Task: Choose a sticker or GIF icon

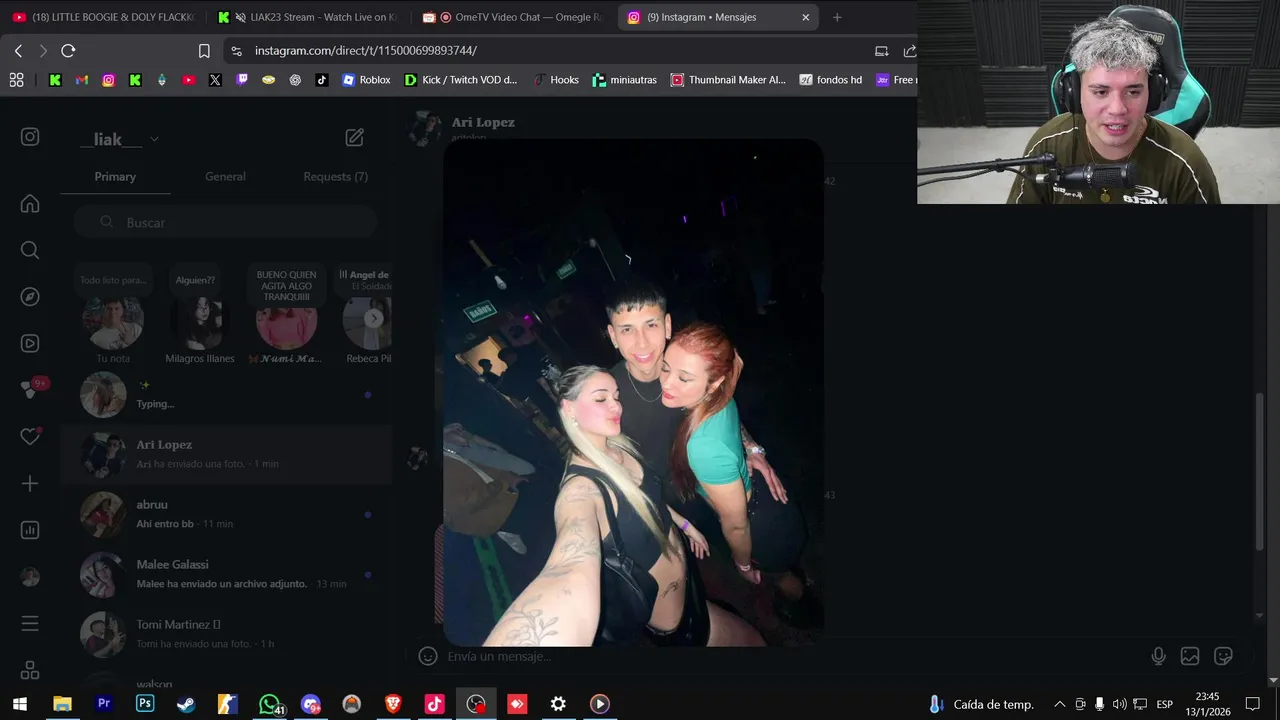Action: [1223, 656]
